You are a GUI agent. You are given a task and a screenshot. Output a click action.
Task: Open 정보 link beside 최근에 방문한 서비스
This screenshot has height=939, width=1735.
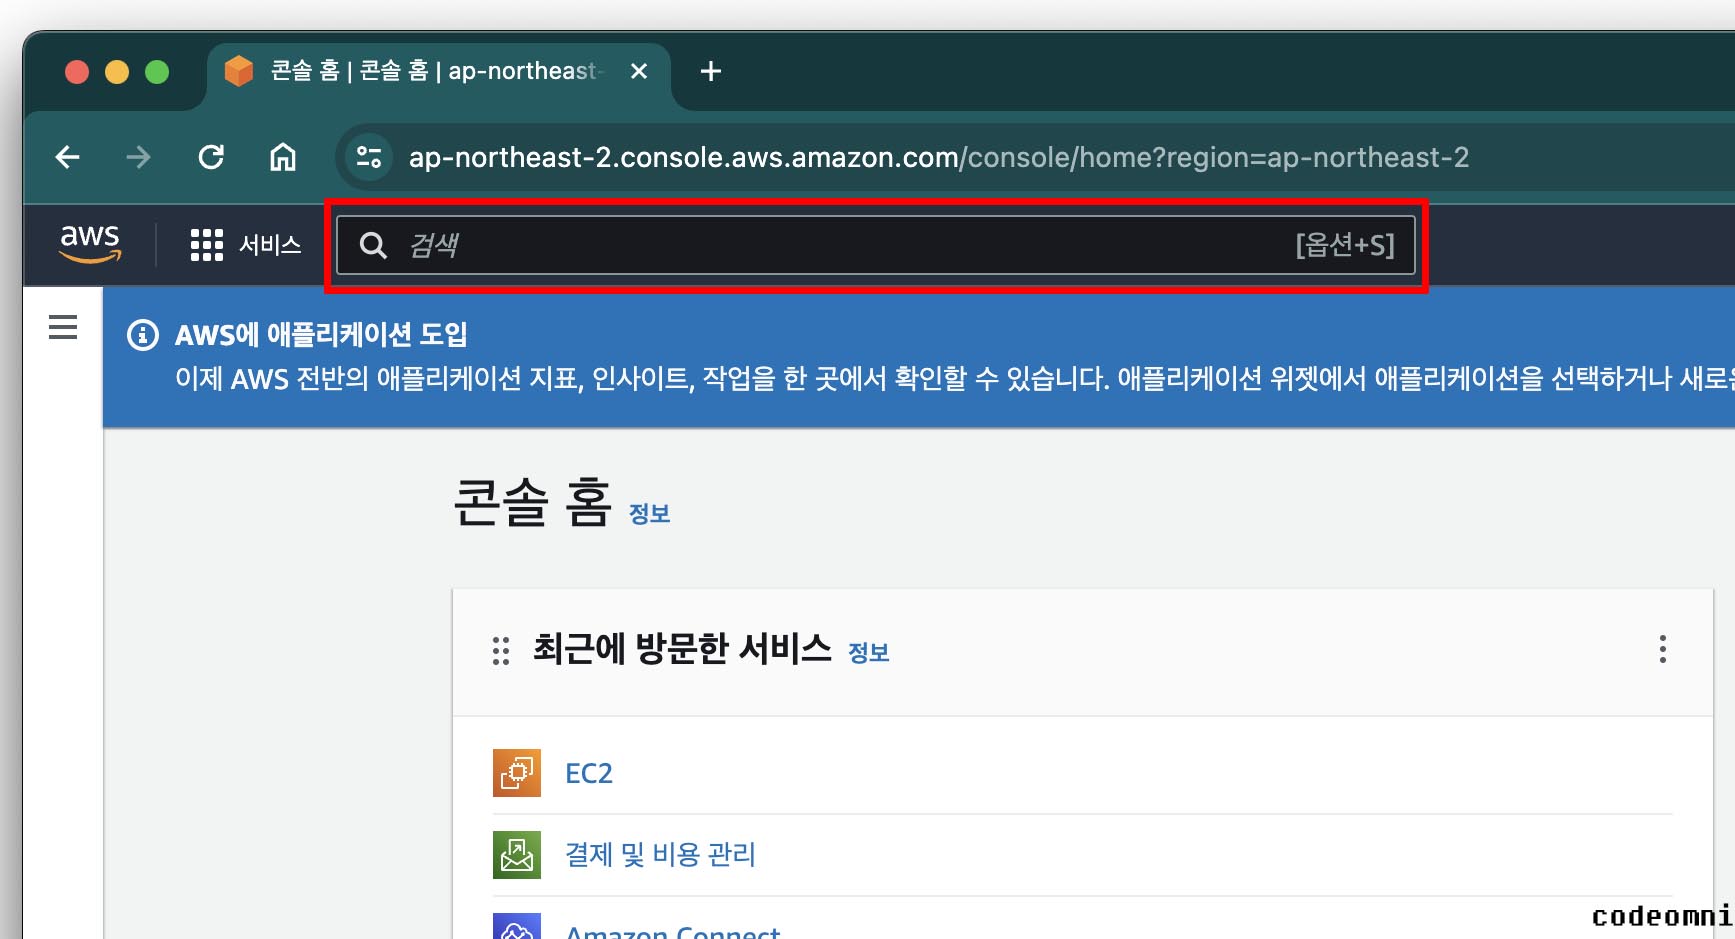coord(868,653)
